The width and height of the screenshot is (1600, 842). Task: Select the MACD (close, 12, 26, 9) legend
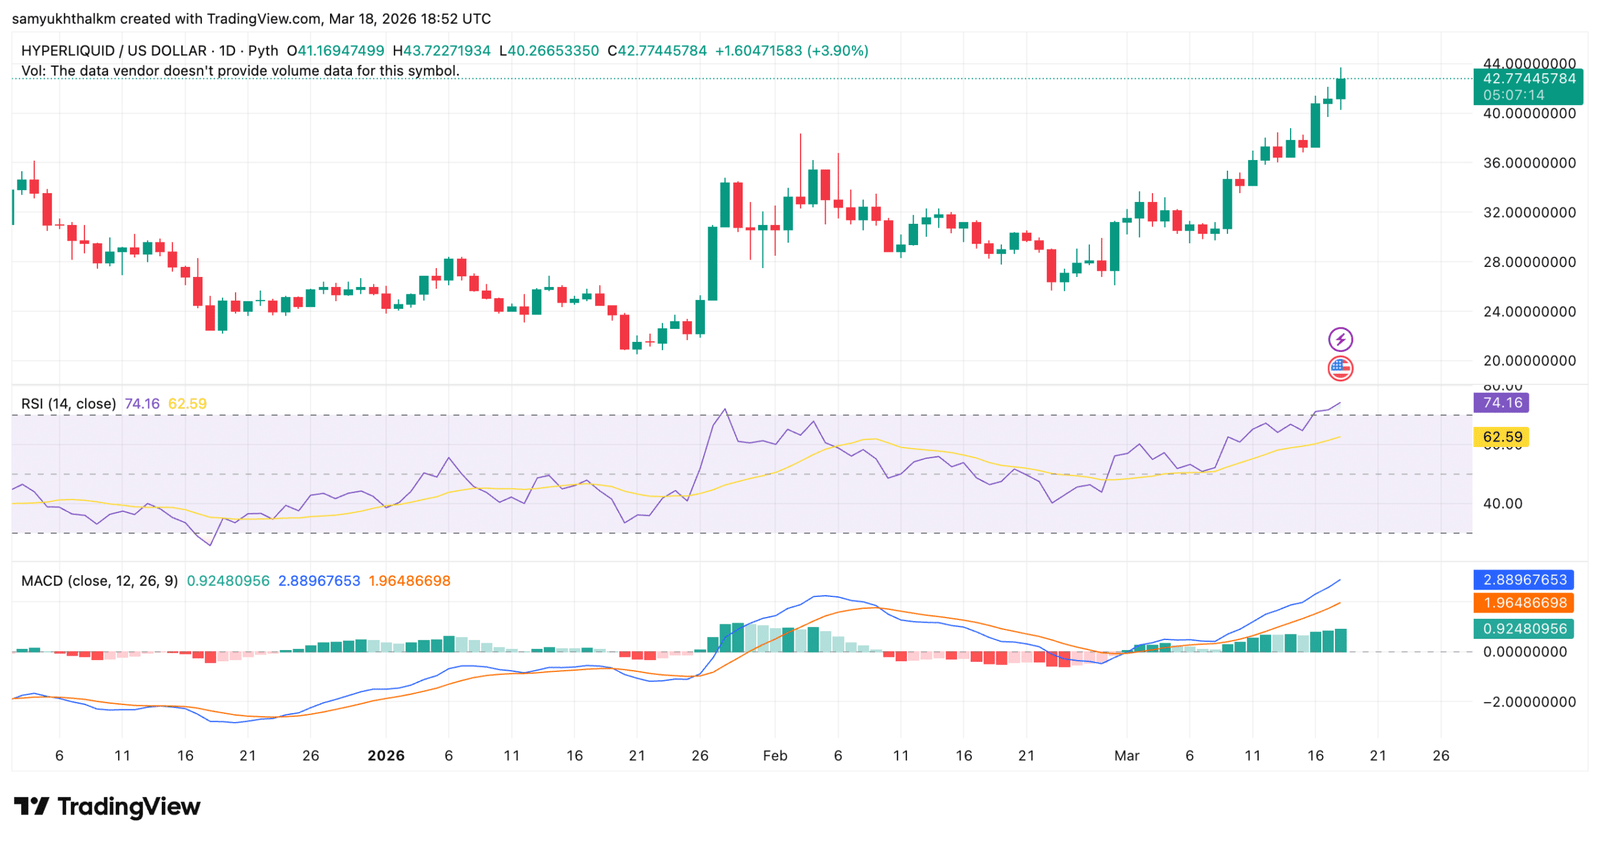[99, 581]
